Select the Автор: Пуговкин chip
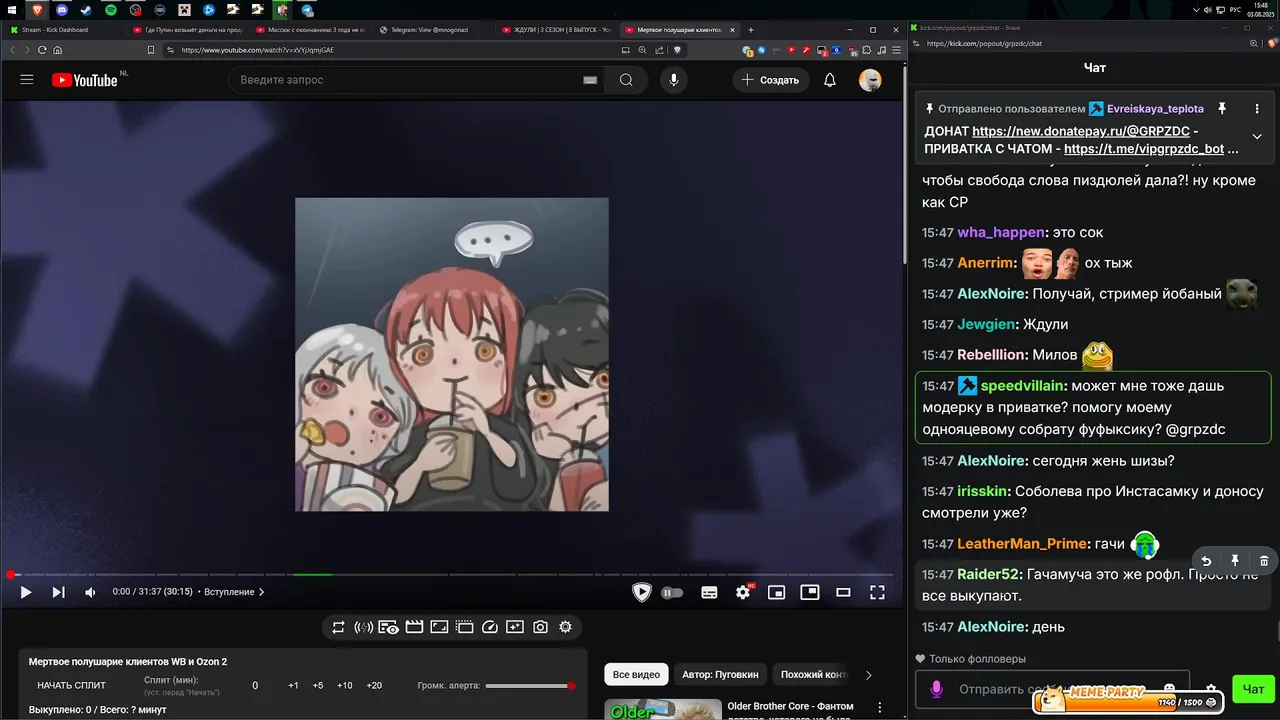Viewport: 1280px width, 720px height. pos(721,675)
